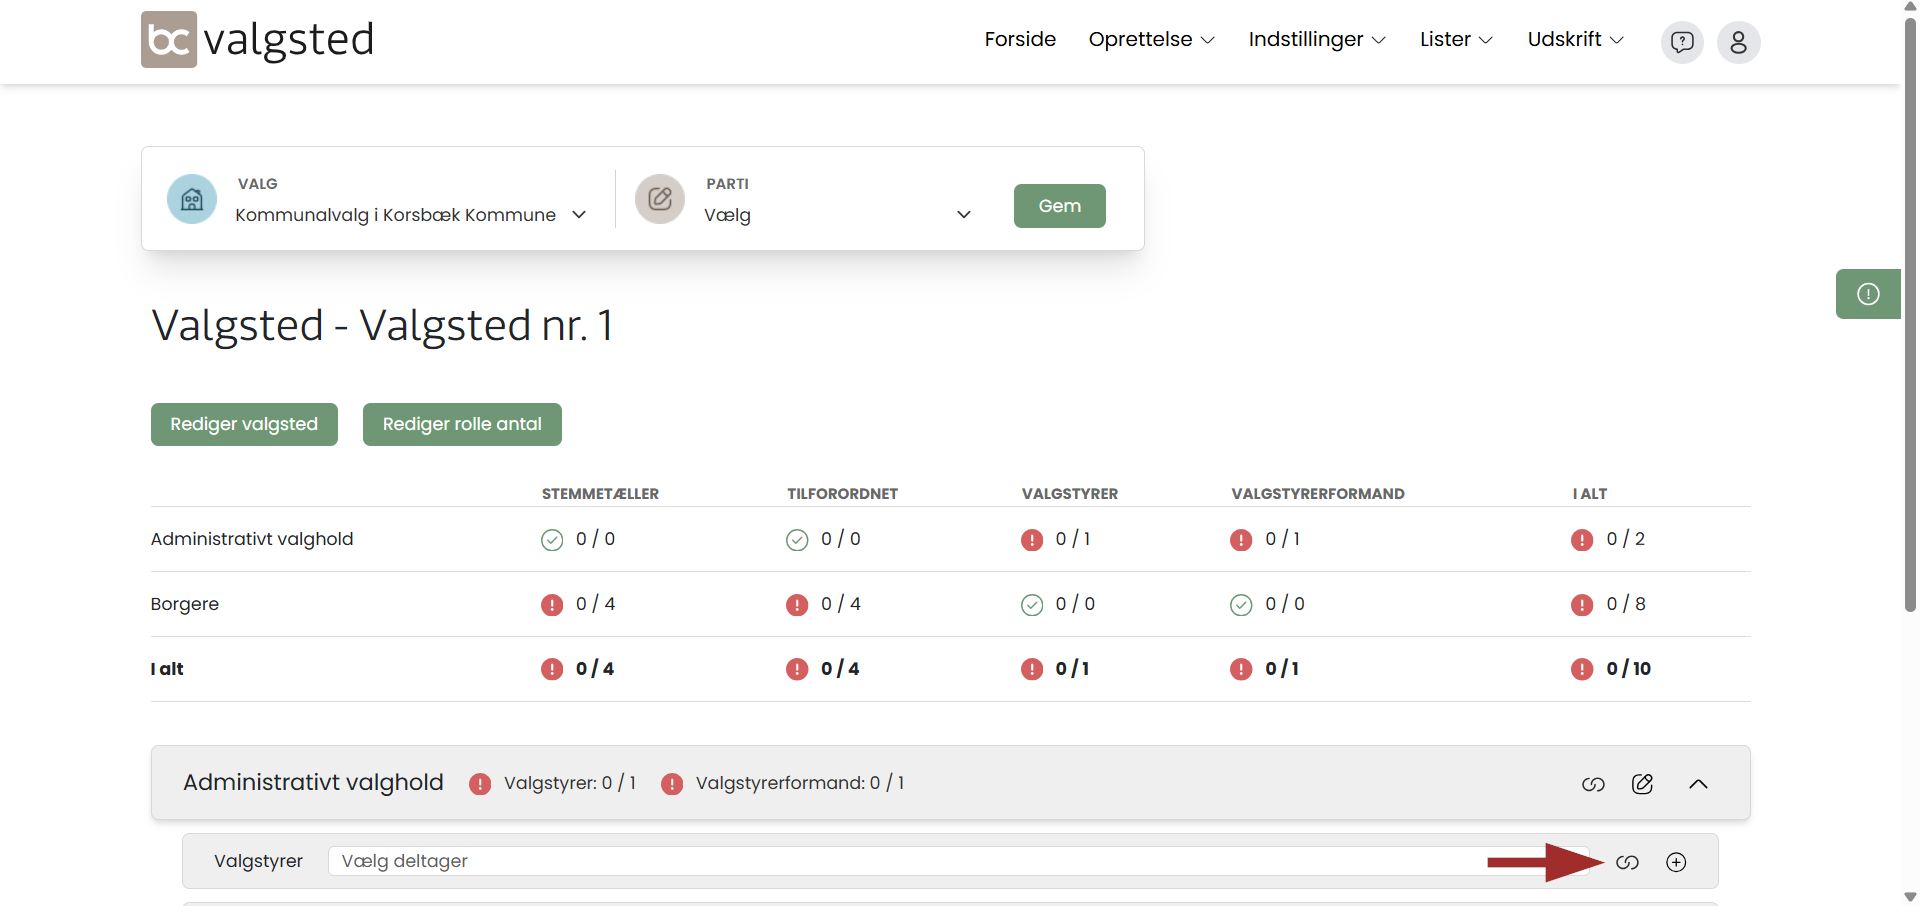Click the Parti pencil icon

coord(660,199)
